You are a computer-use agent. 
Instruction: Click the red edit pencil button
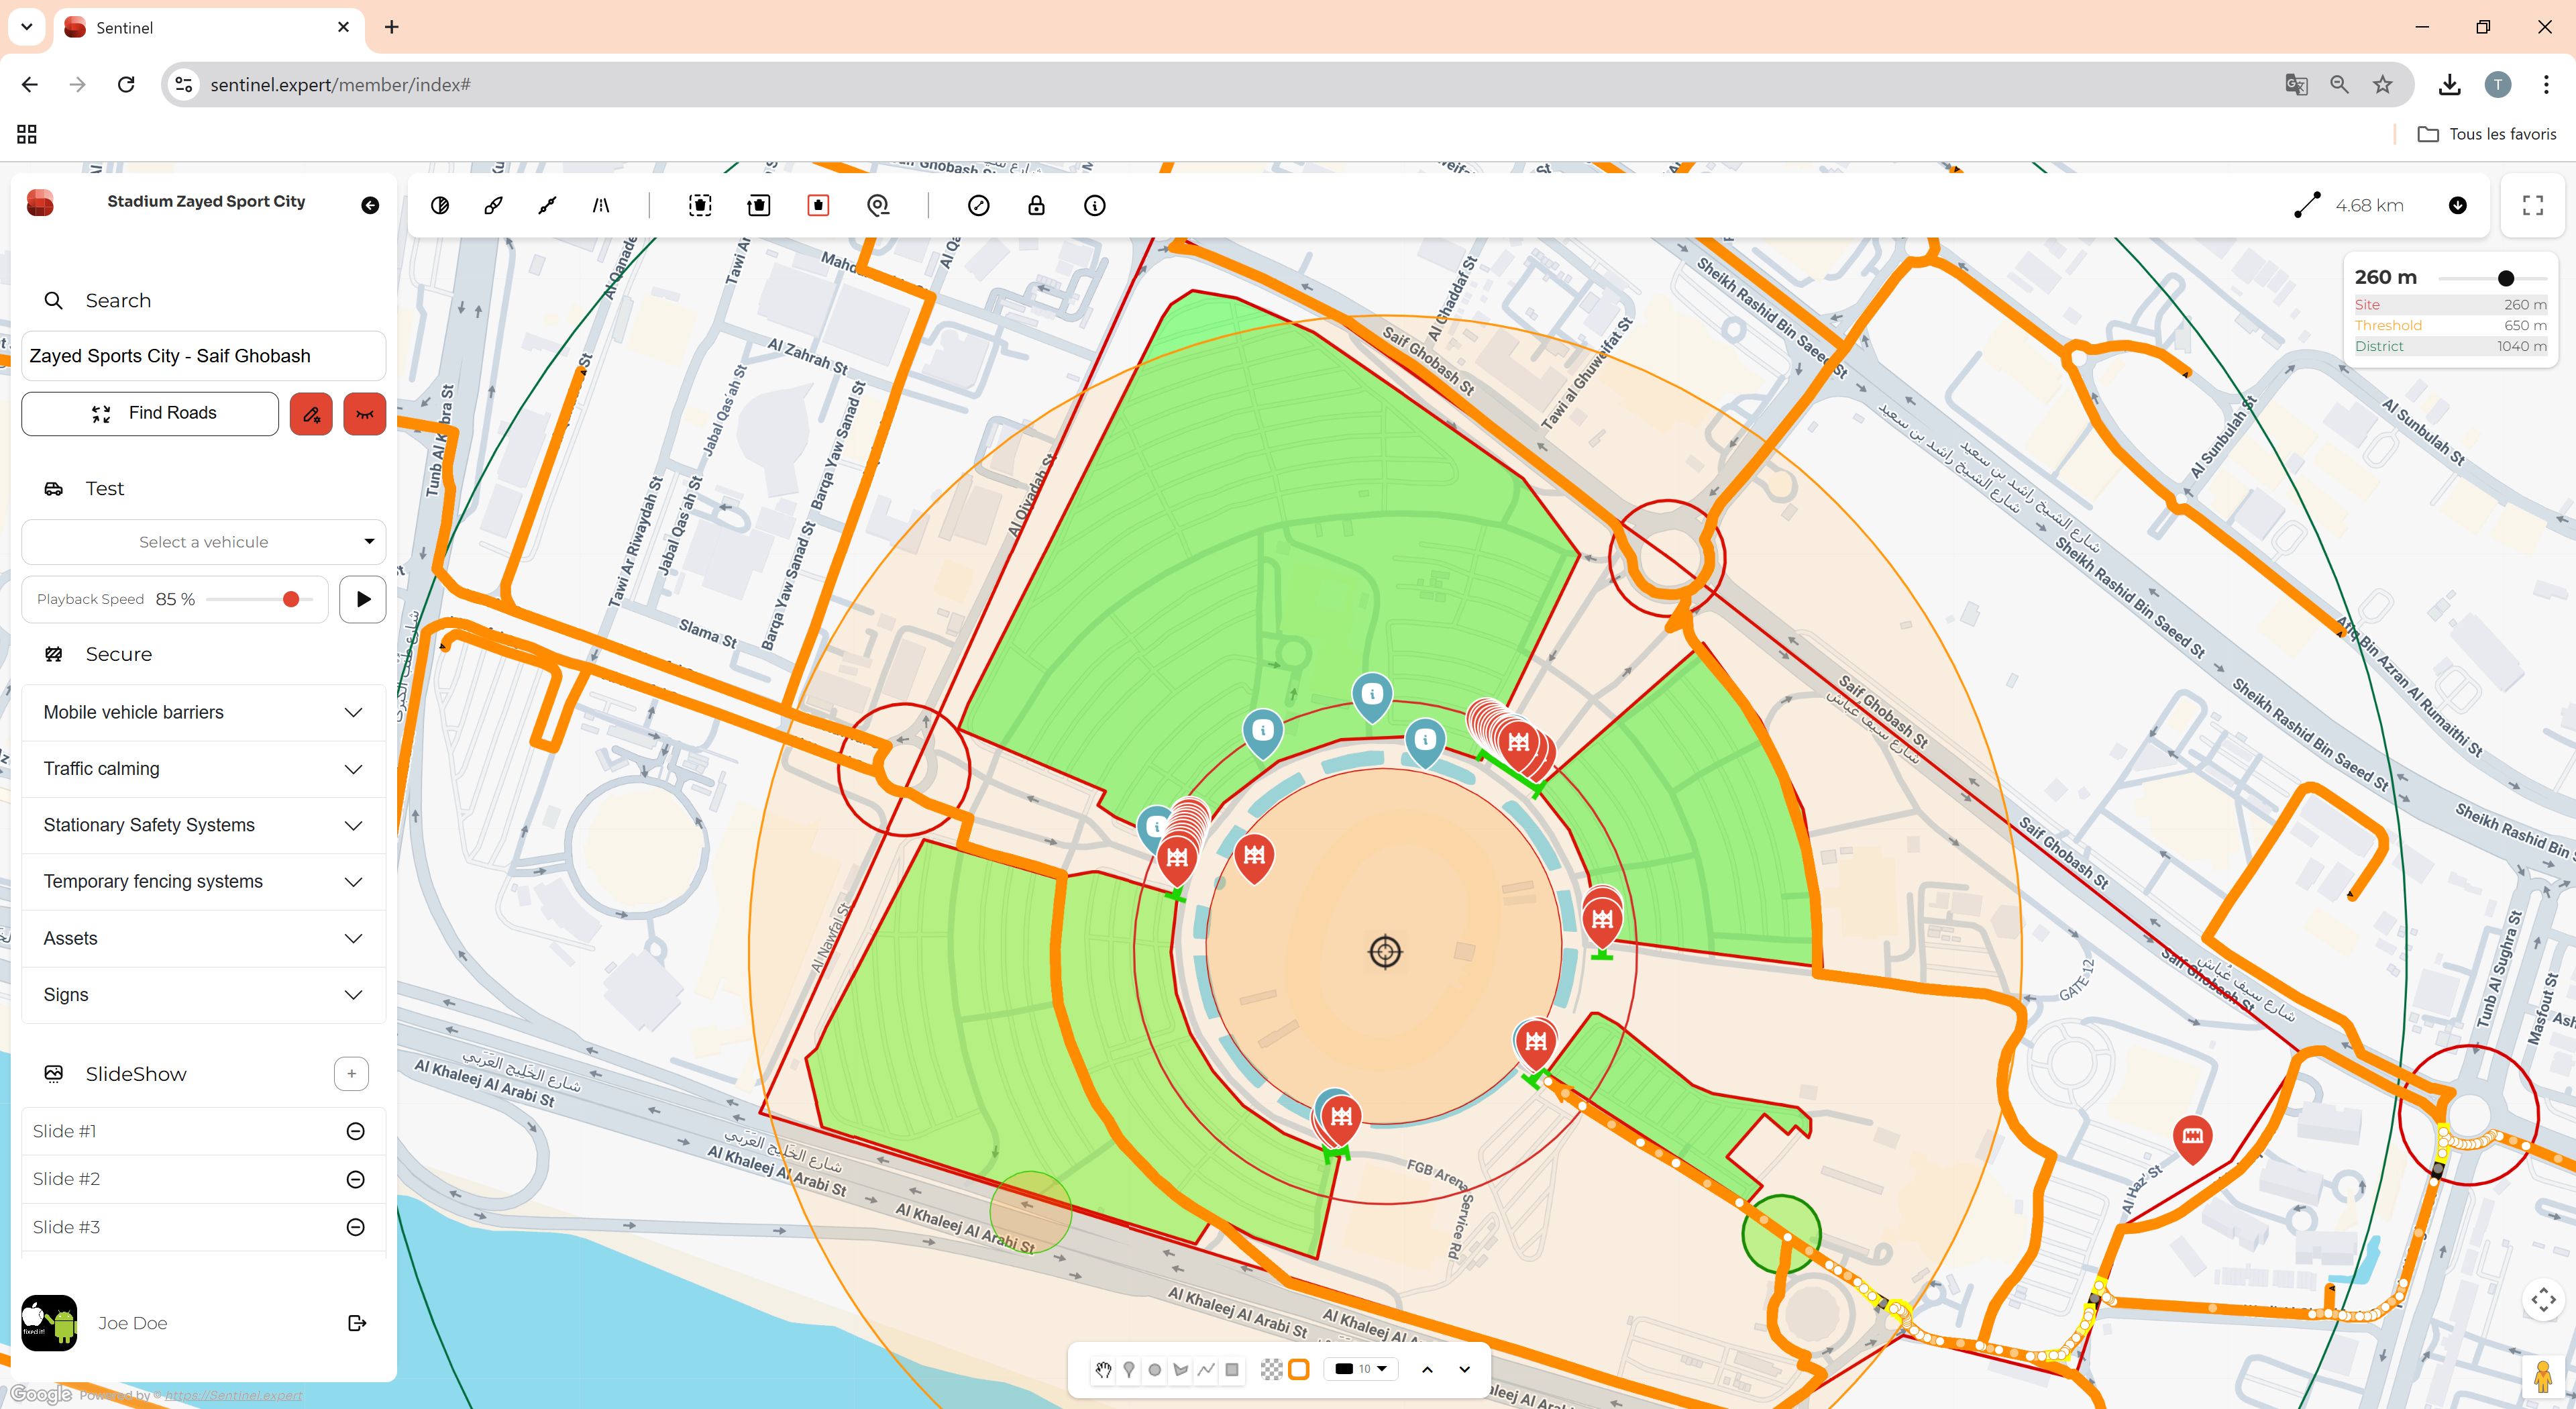coord(311,413)
